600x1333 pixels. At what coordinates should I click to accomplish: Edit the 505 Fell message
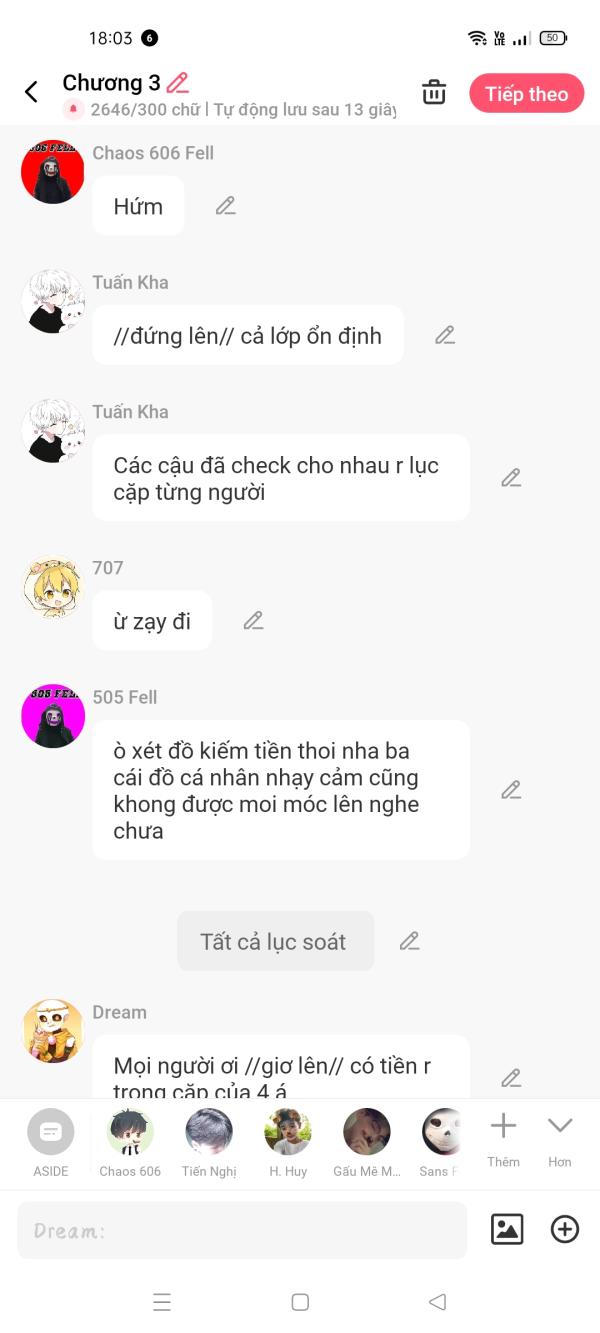511,790
